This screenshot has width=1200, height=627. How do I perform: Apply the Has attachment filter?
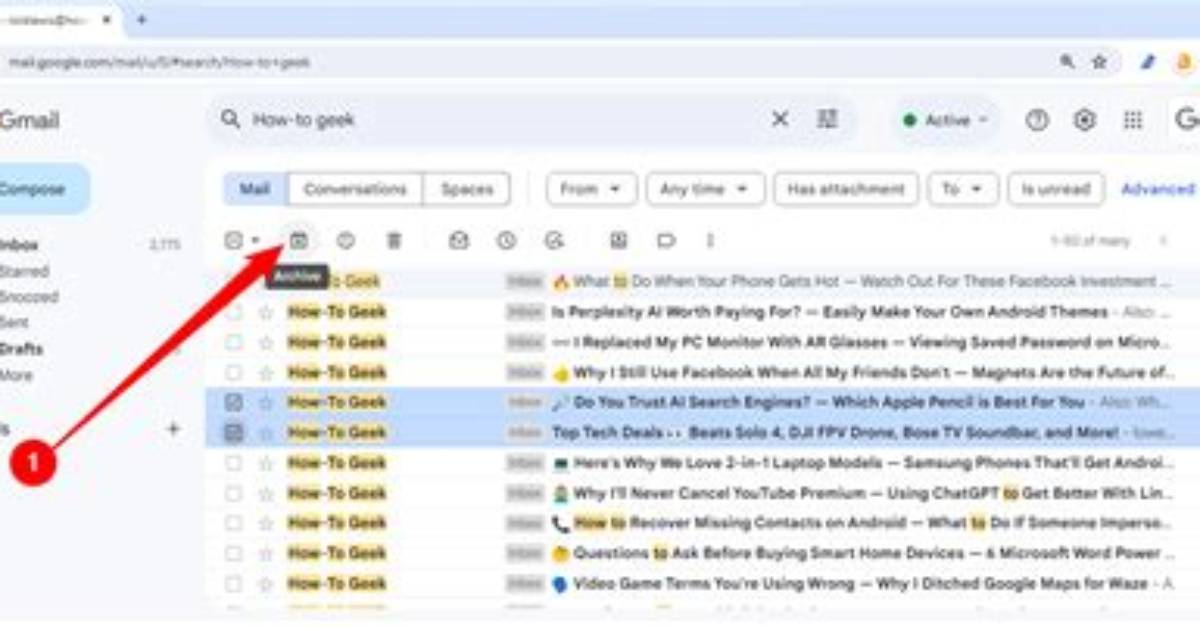pos(846,188)
